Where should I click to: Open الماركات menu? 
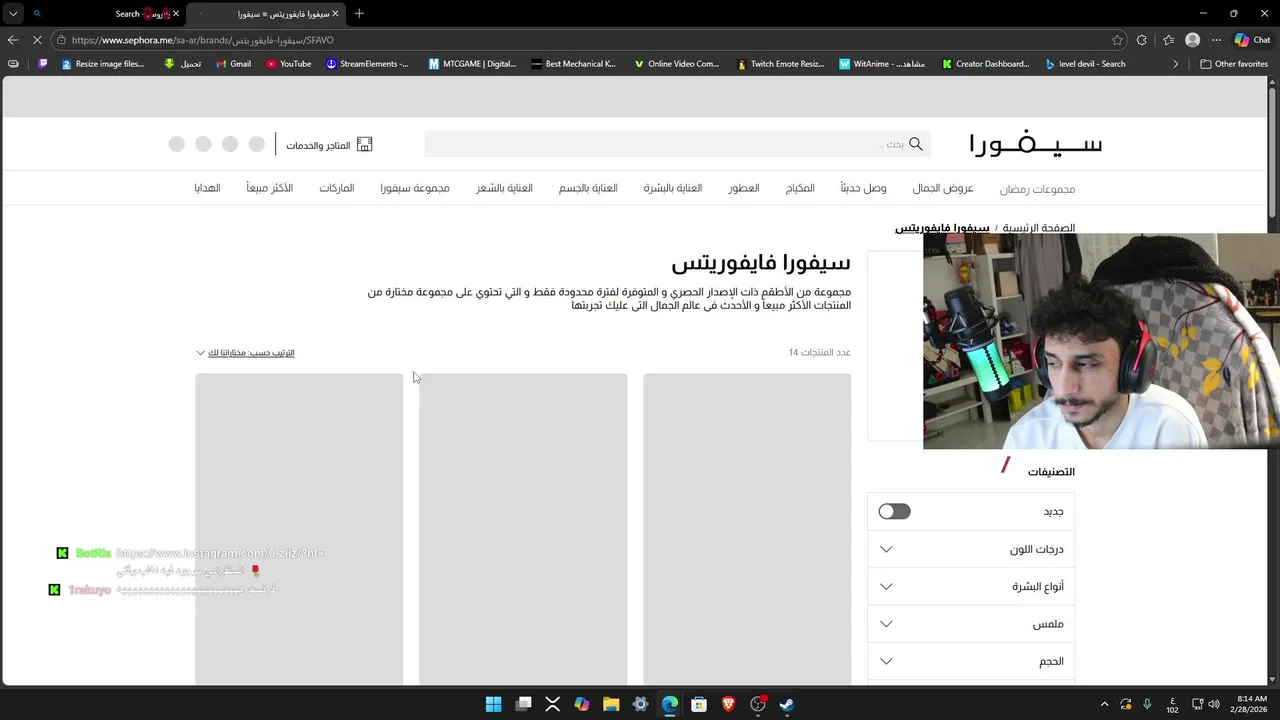[337, 188]
